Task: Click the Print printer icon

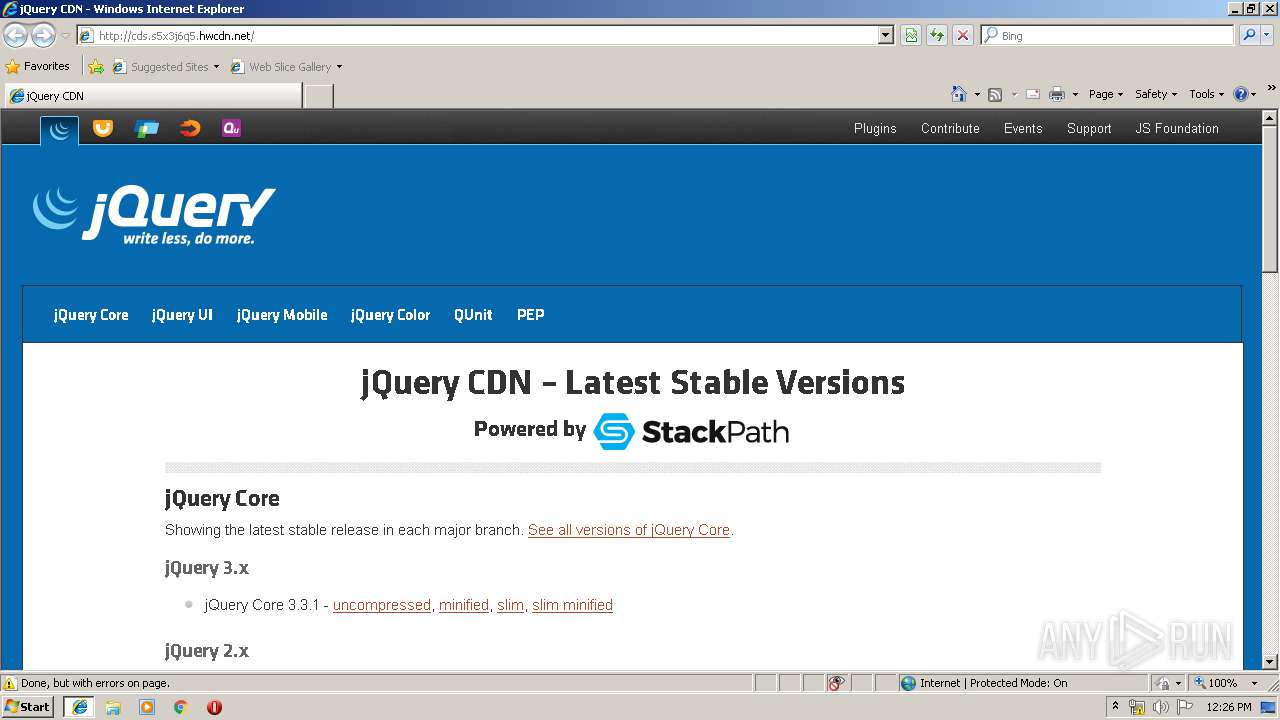Action: (x=1057, y=94)
